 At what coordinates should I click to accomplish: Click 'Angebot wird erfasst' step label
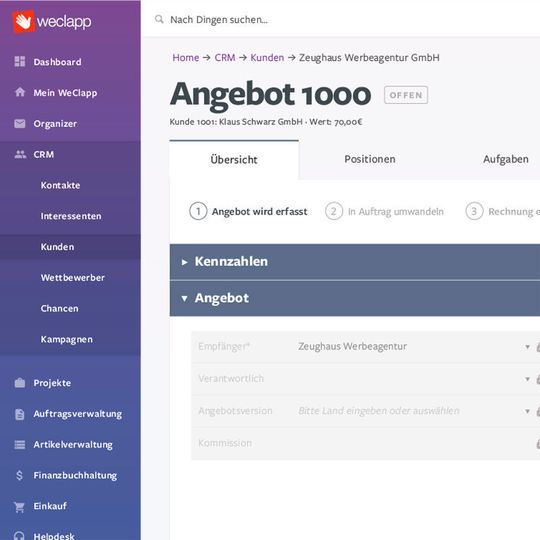pyautogui.click(x=259, y=211)
